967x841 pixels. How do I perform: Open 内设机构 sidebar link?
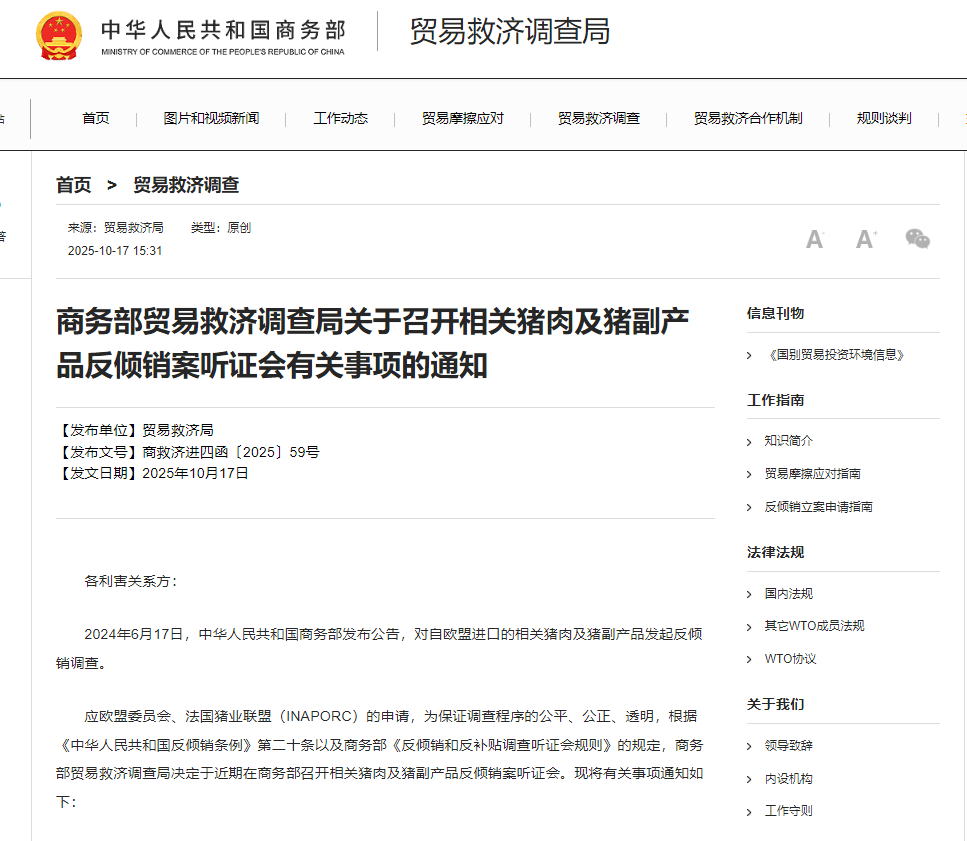pyautogui.click(x=789, y=779)
